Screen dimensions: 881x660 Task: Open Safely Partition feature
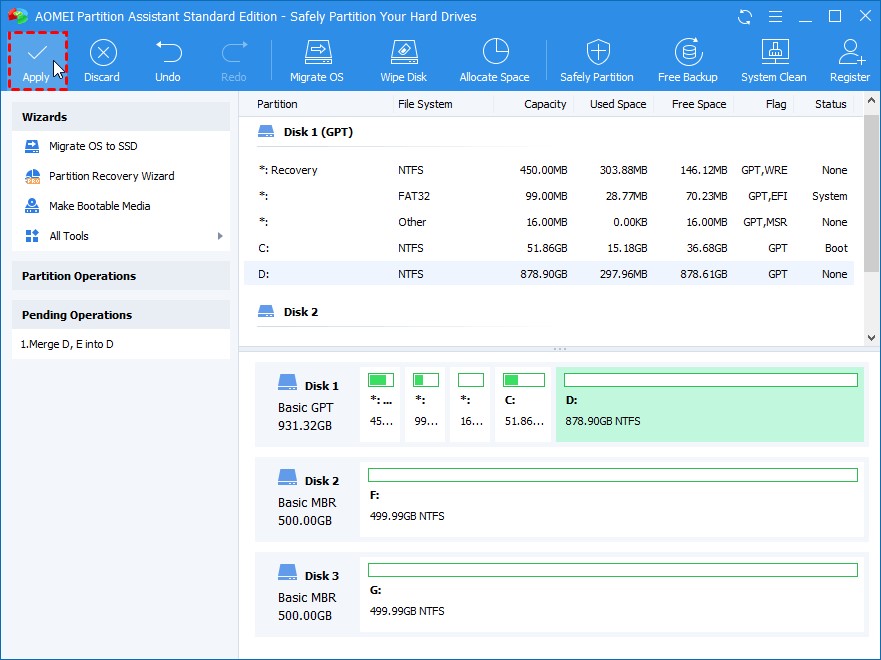[597, 61]
